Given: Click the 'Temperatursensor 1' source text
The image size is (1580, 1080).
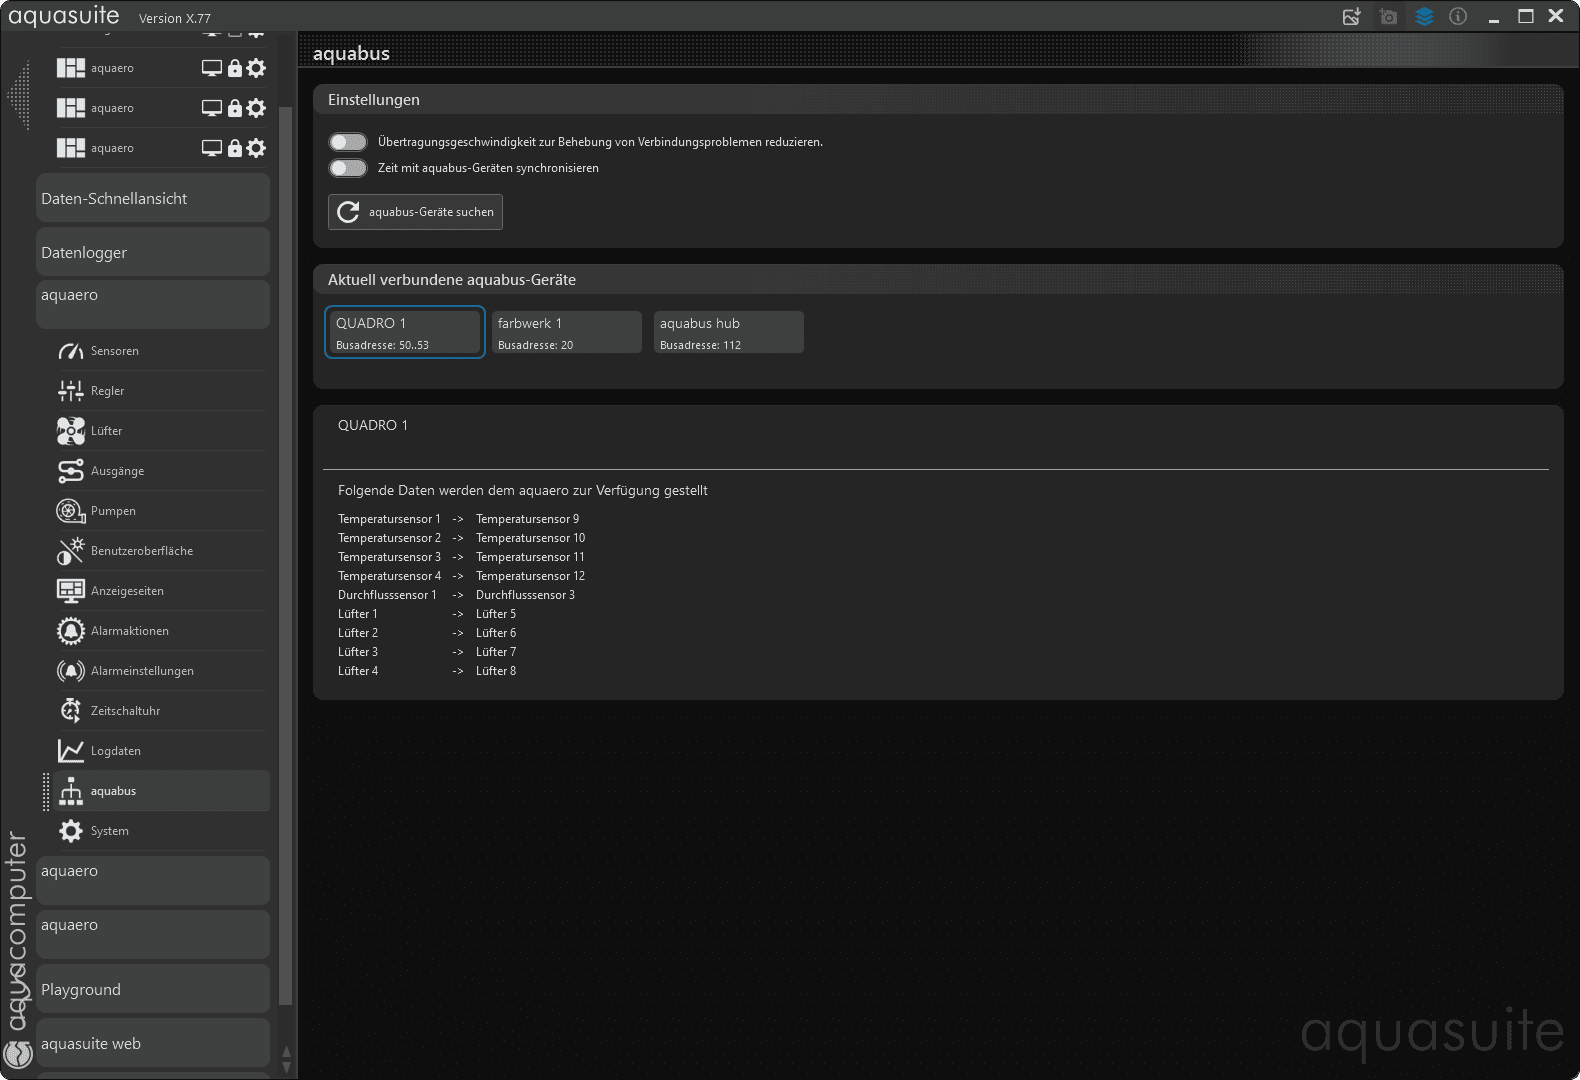Looking at the screenshot, I should [389, 519].
